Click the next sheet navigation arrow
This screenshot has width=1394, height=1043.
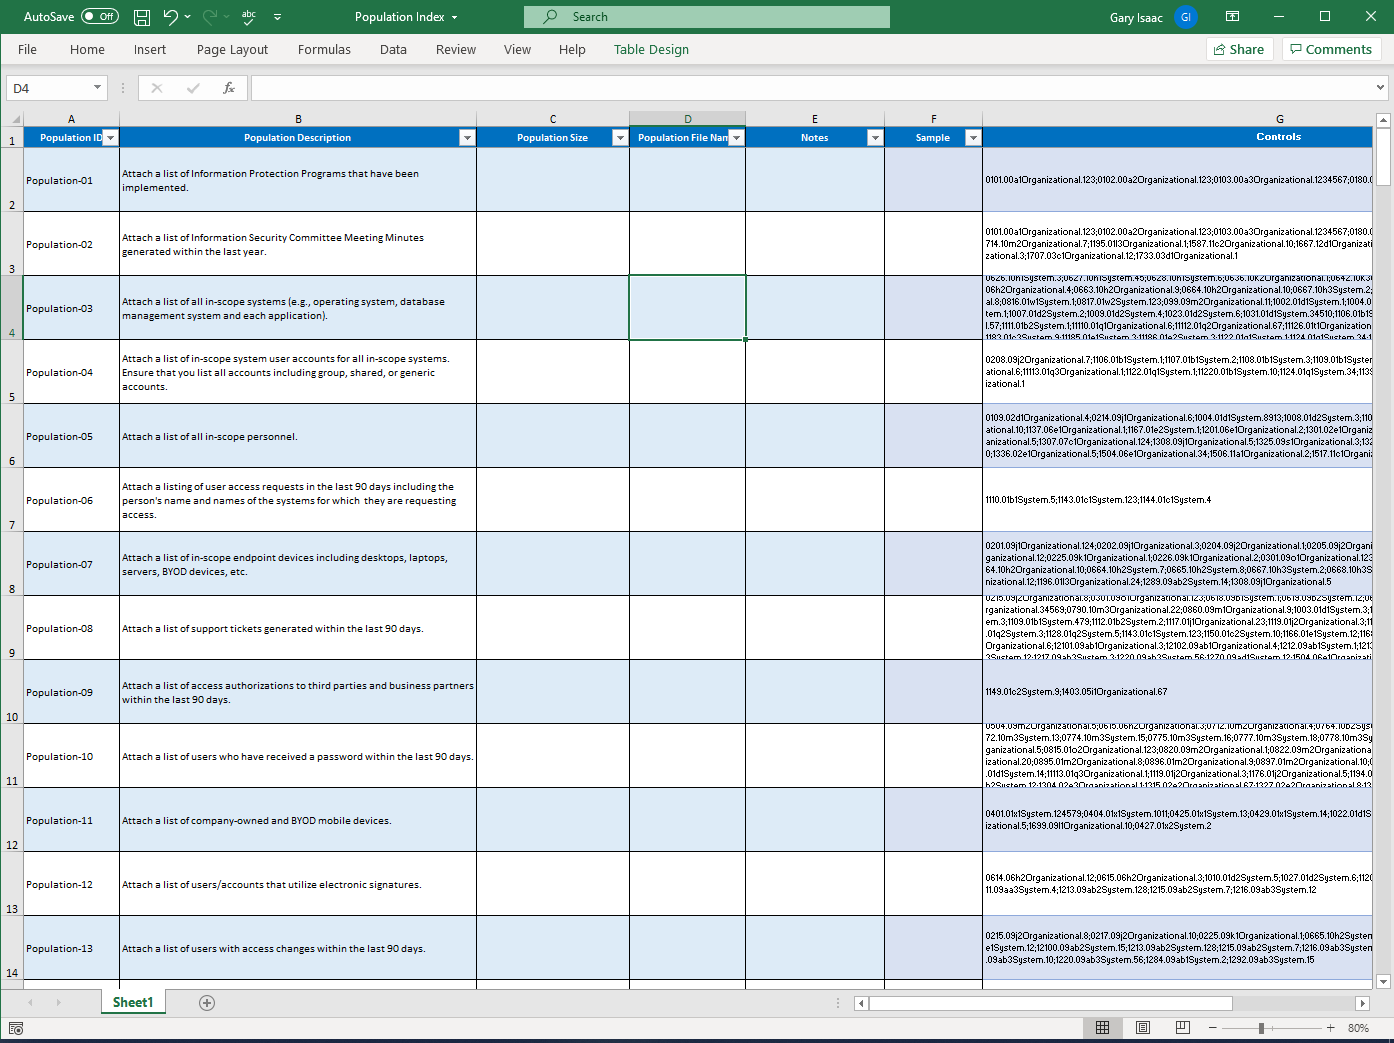[58, 1002]
